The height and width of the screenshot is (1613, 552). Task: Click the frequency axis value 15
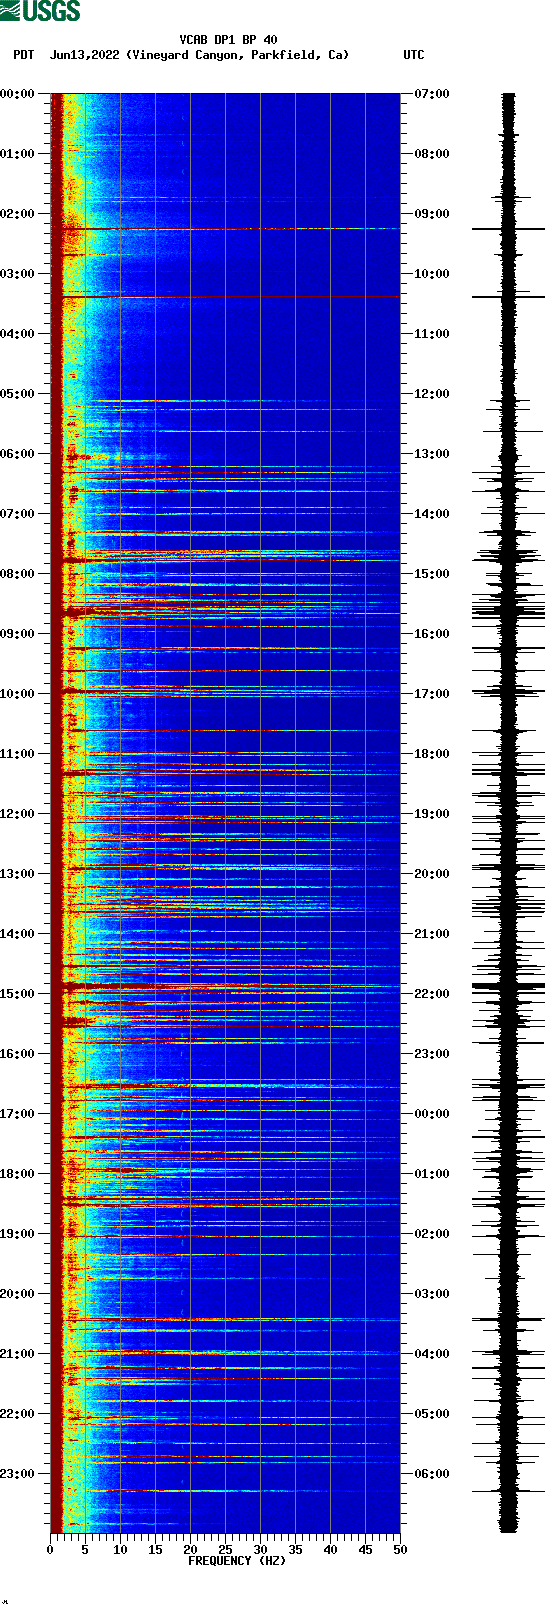(x=155, y=1550)
